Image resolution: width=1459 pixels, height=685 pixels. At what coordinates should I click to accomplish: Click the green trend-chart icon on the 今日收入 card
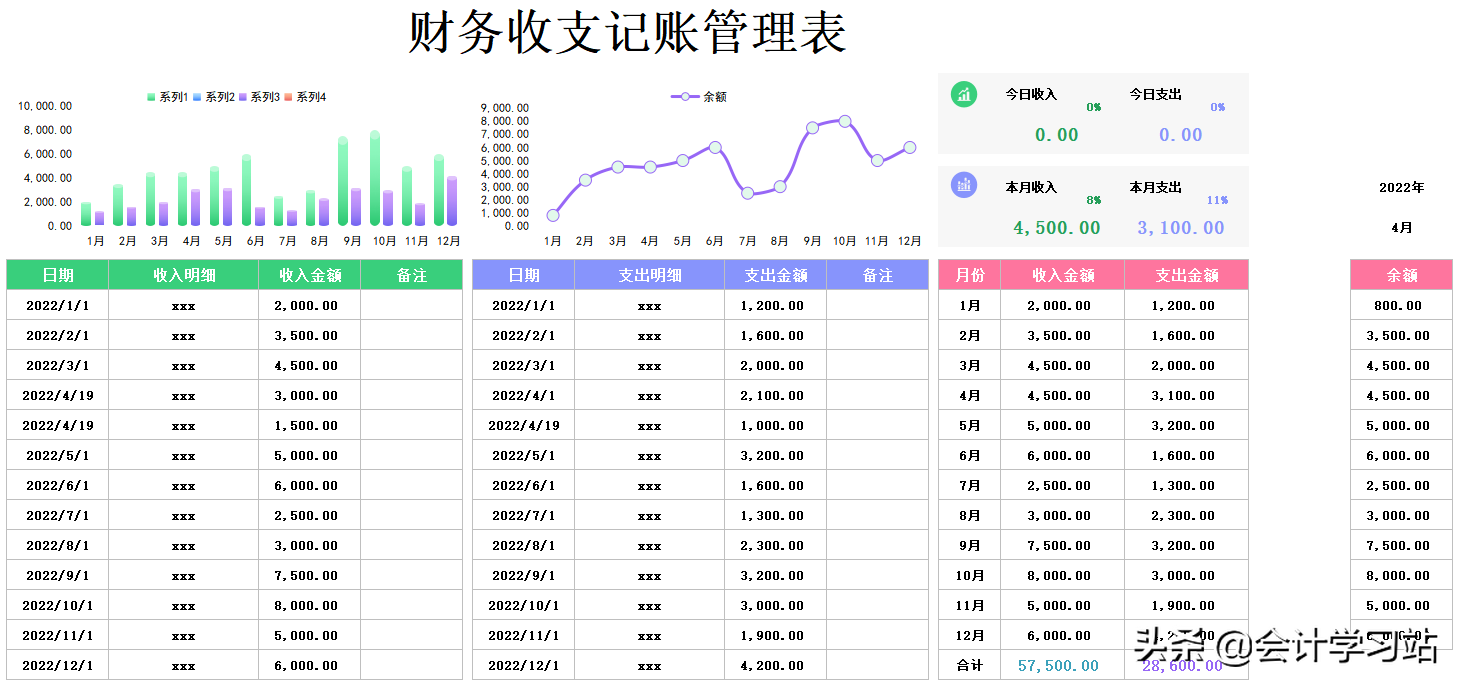(963, 96)
